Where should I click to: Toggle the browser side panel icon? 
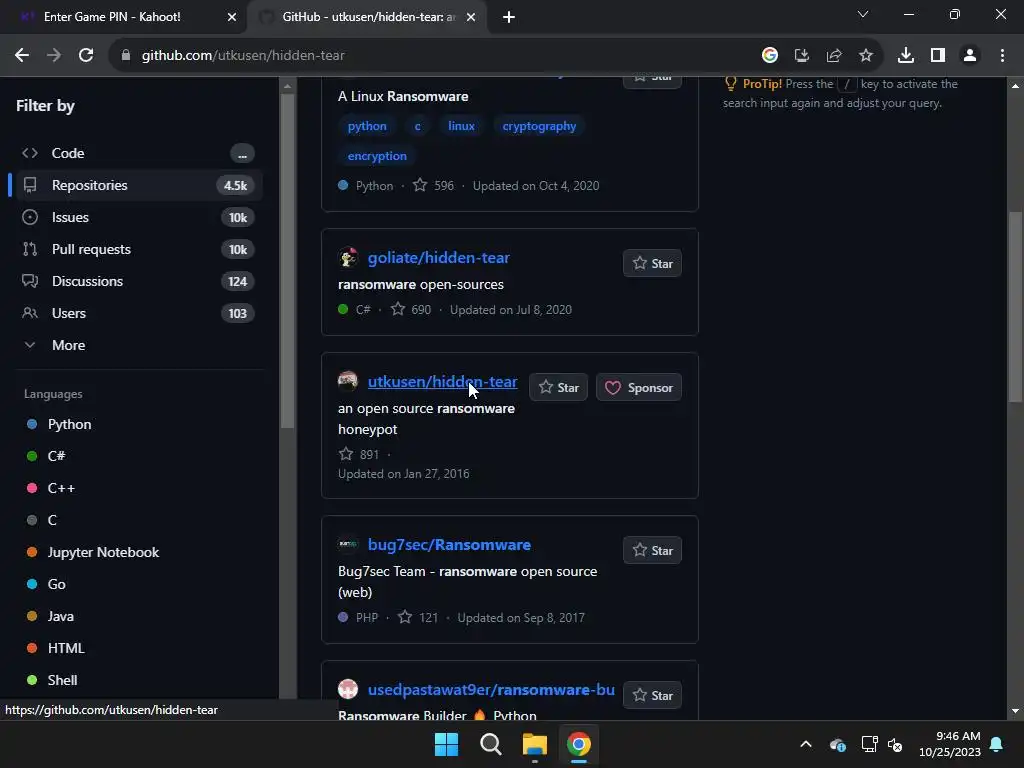(938, 56)
